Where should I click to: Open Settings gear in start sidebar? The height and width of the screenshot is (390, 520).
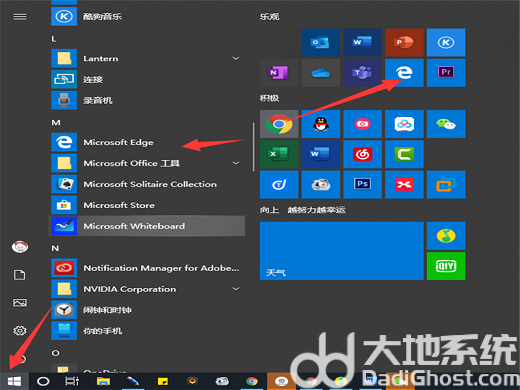click(x=20, y=331)
